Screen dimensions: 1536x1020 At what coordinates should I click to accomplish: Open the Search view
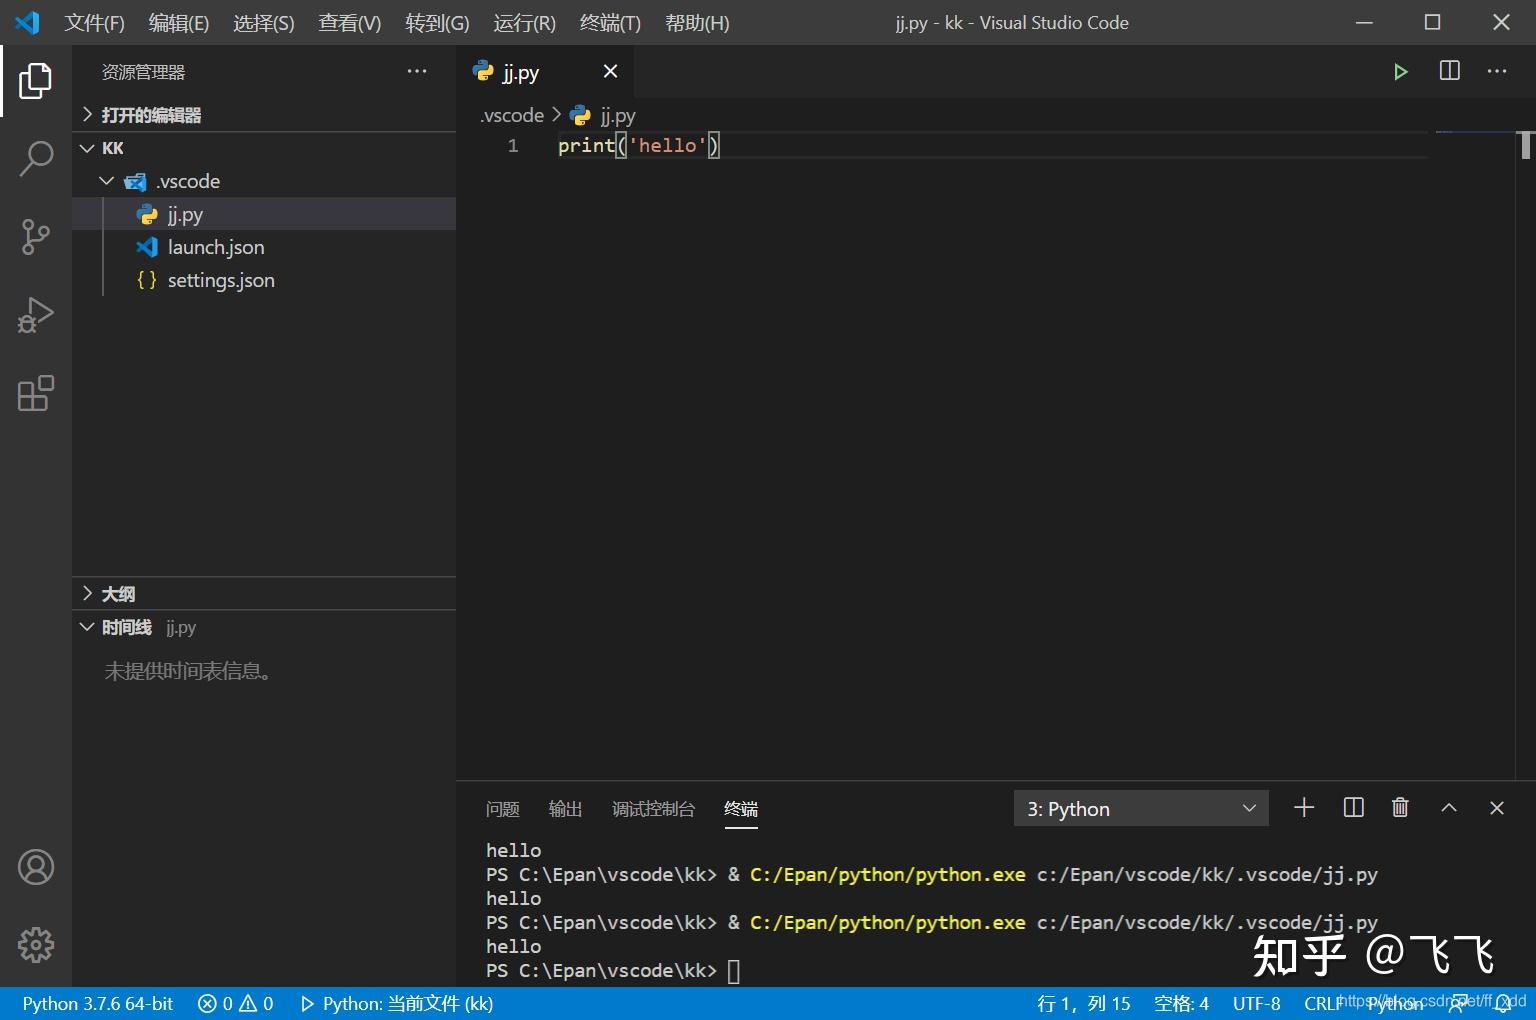[37, 159]
